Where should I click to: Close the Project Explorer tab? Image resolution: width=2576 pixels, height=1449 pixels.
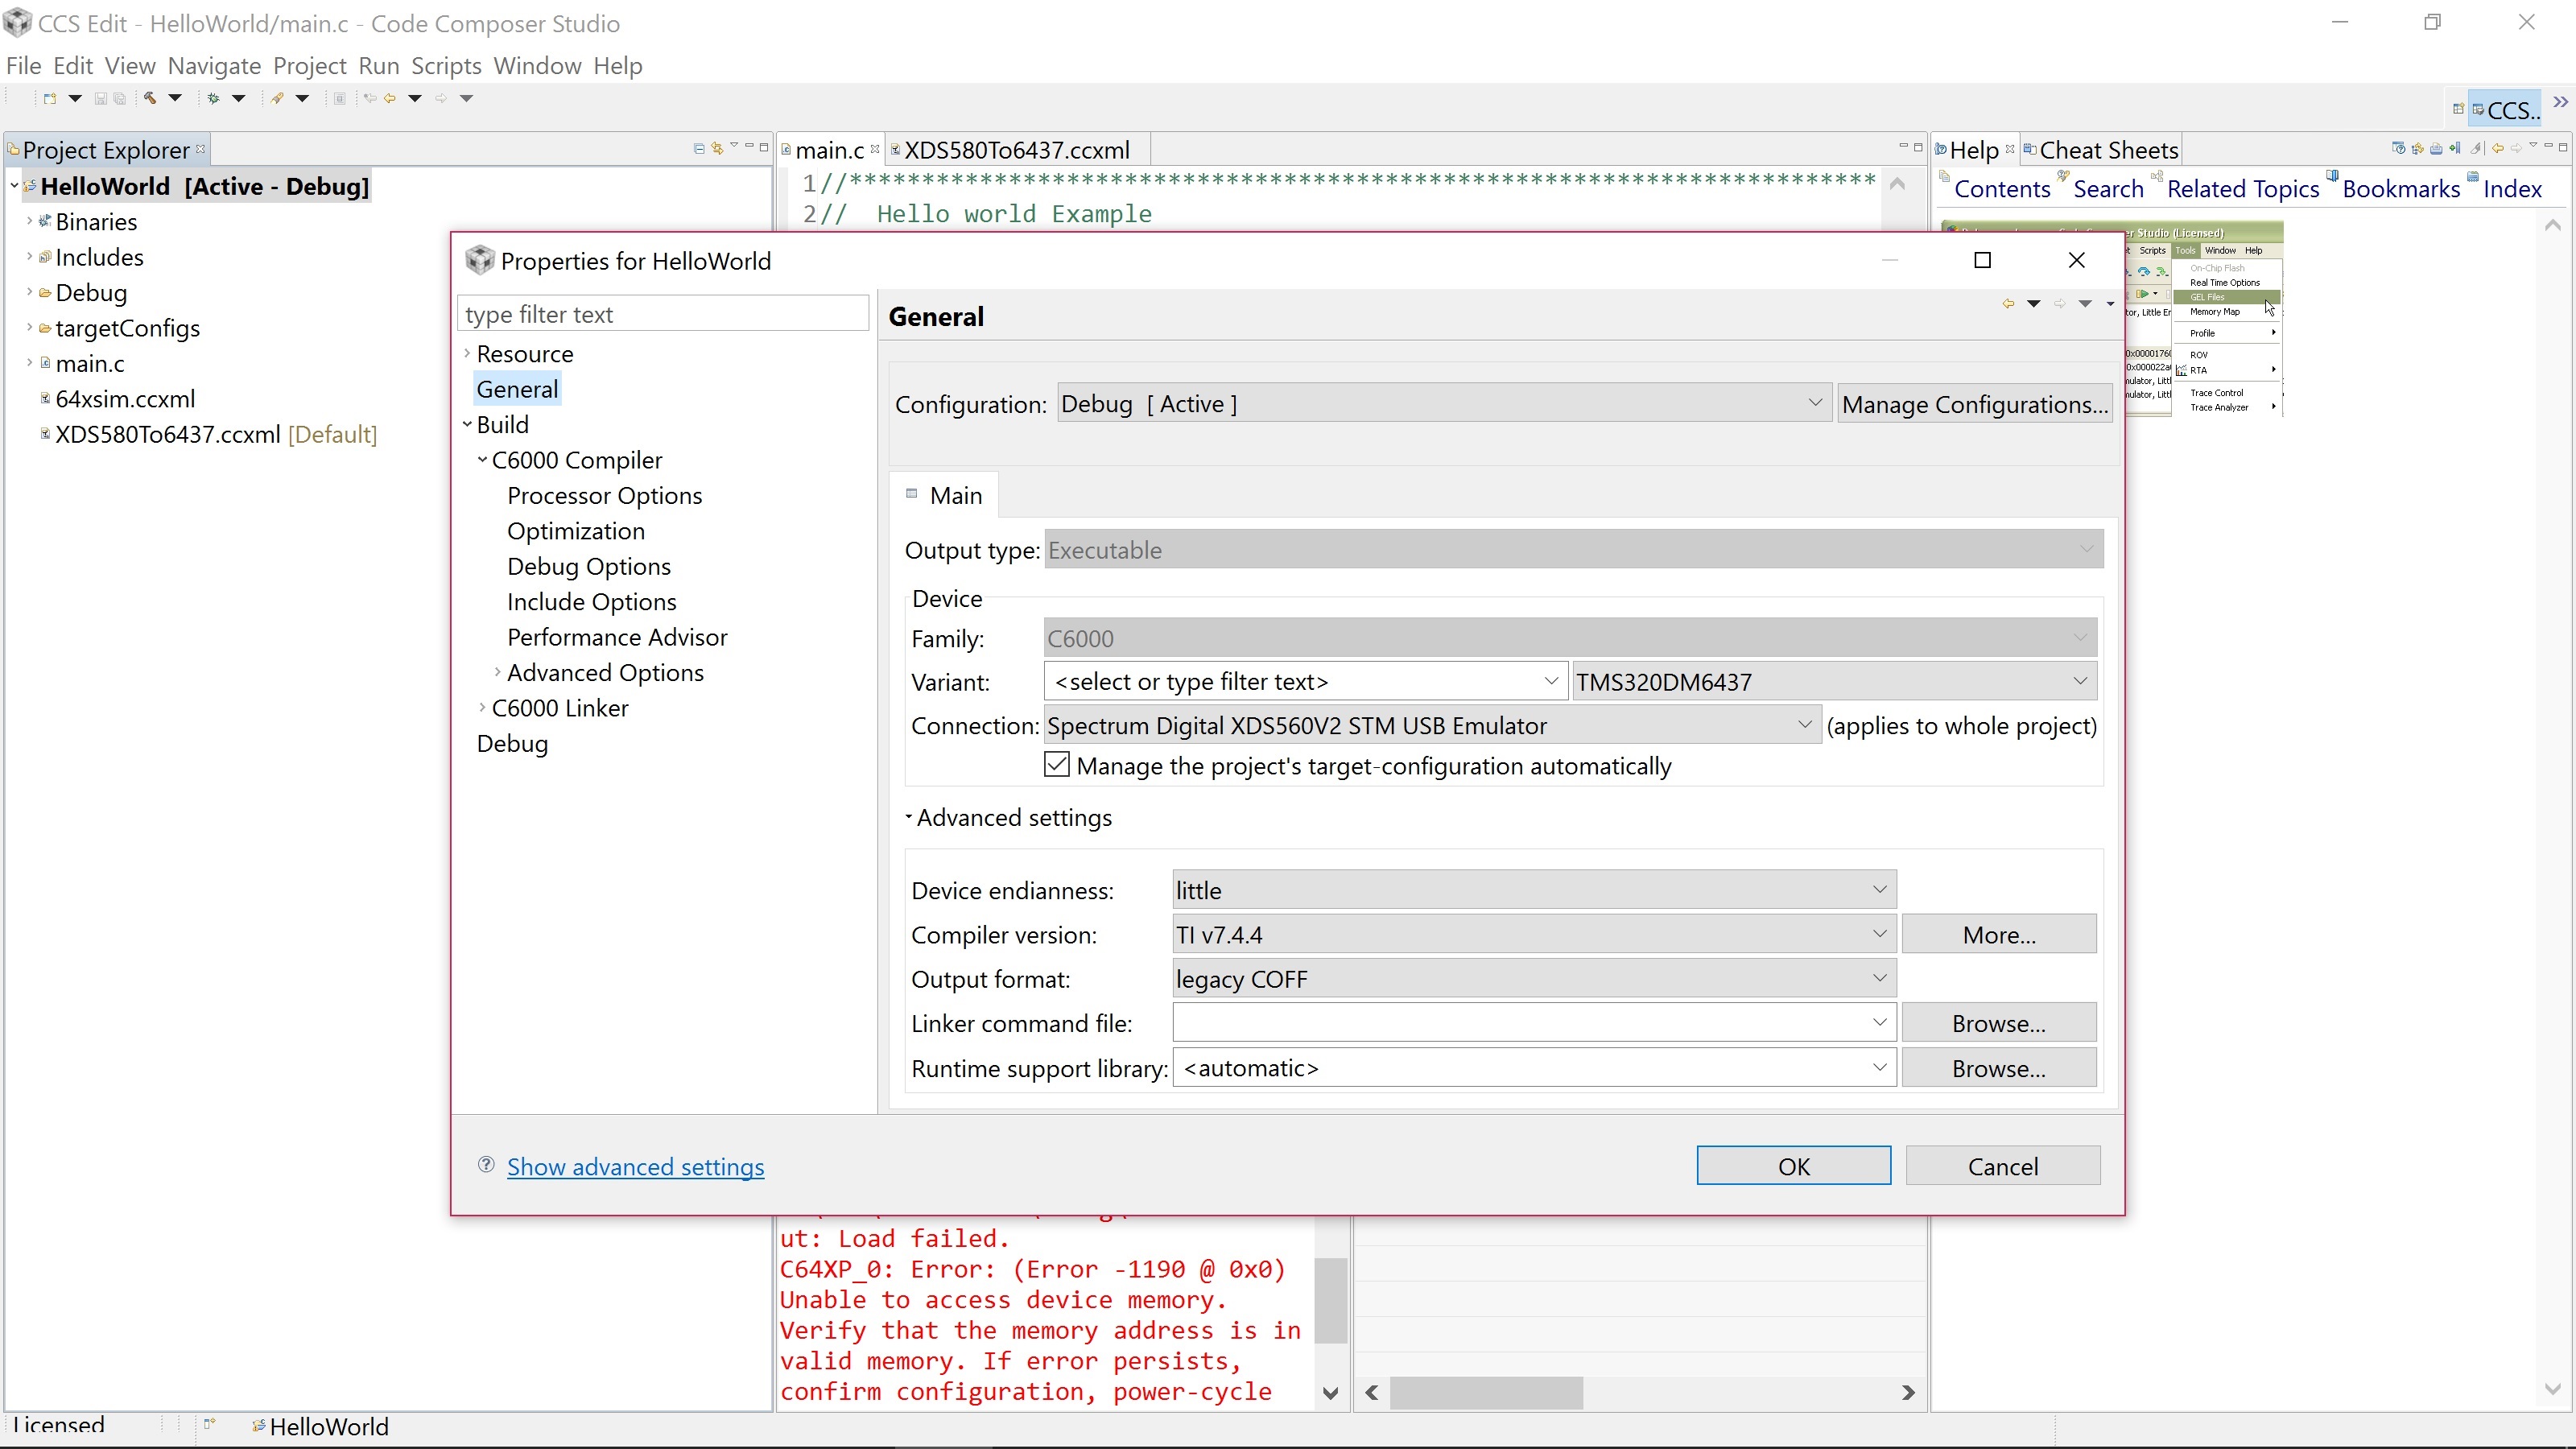201,149
